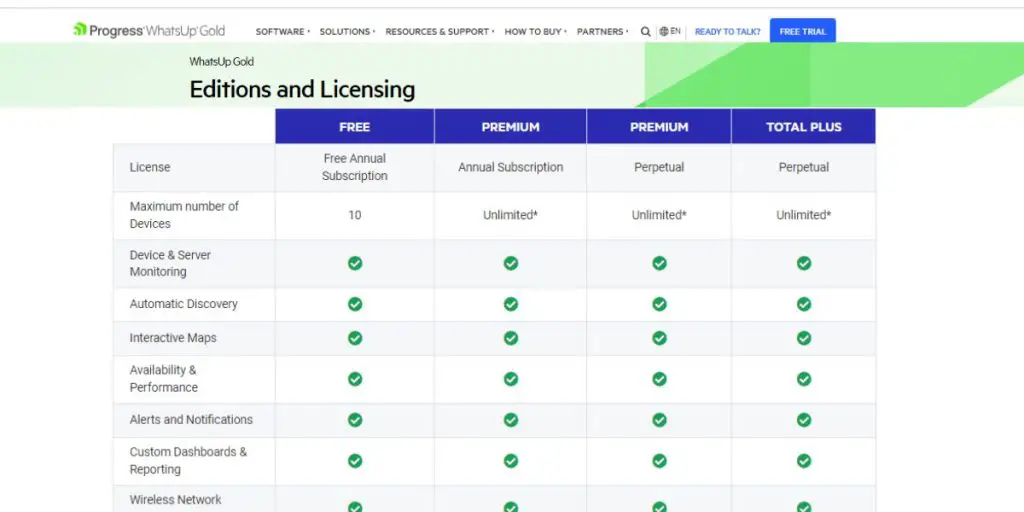Viewport: 1024px width, 512px height.
Task: Click the WhatsUp Gold breadcrumb text
Action: point(221,61)
